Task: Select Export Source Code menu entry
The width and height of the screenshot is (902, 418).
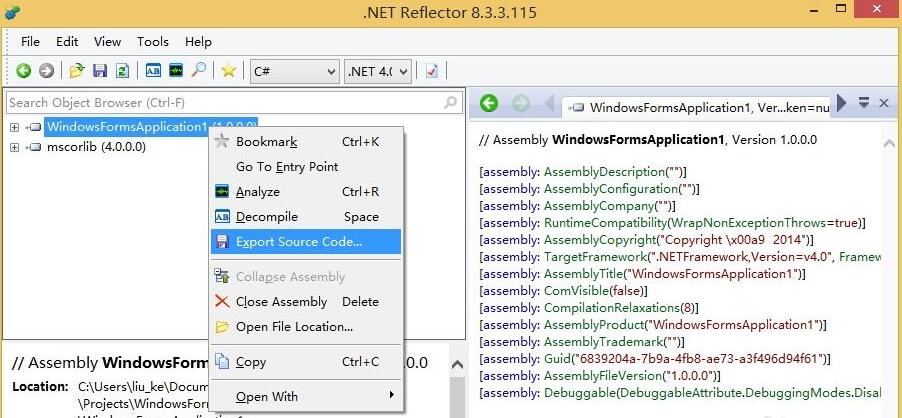Action: pos(306,241)
